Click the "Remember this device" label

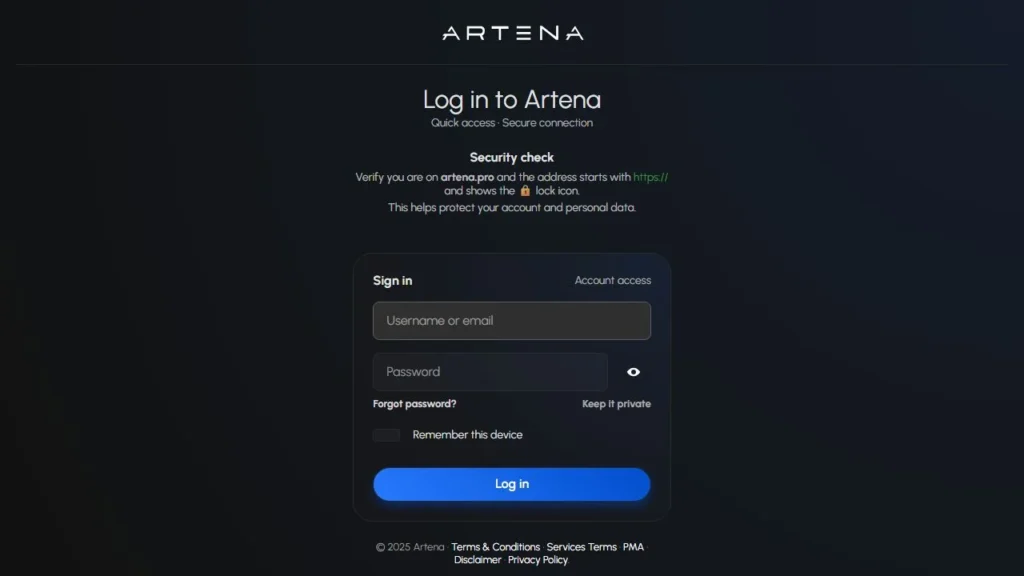(x=467, y=435)
